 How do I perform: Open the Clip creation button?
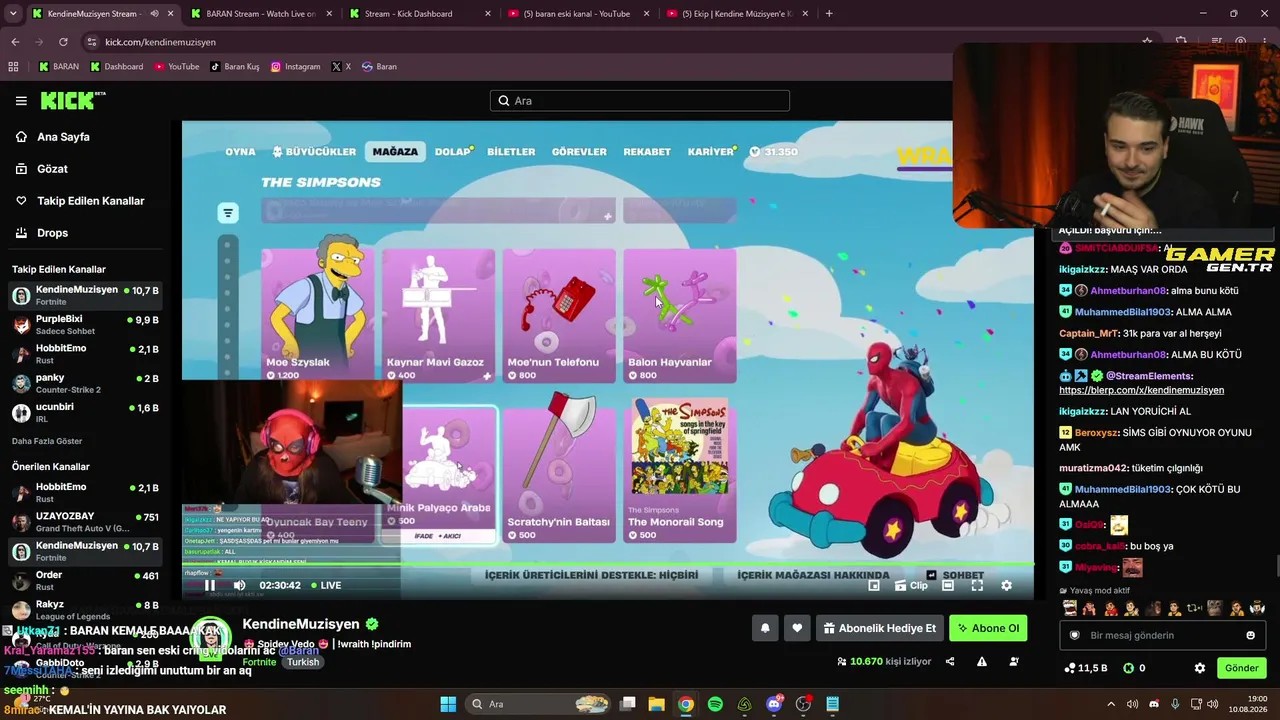pos(911,585)
